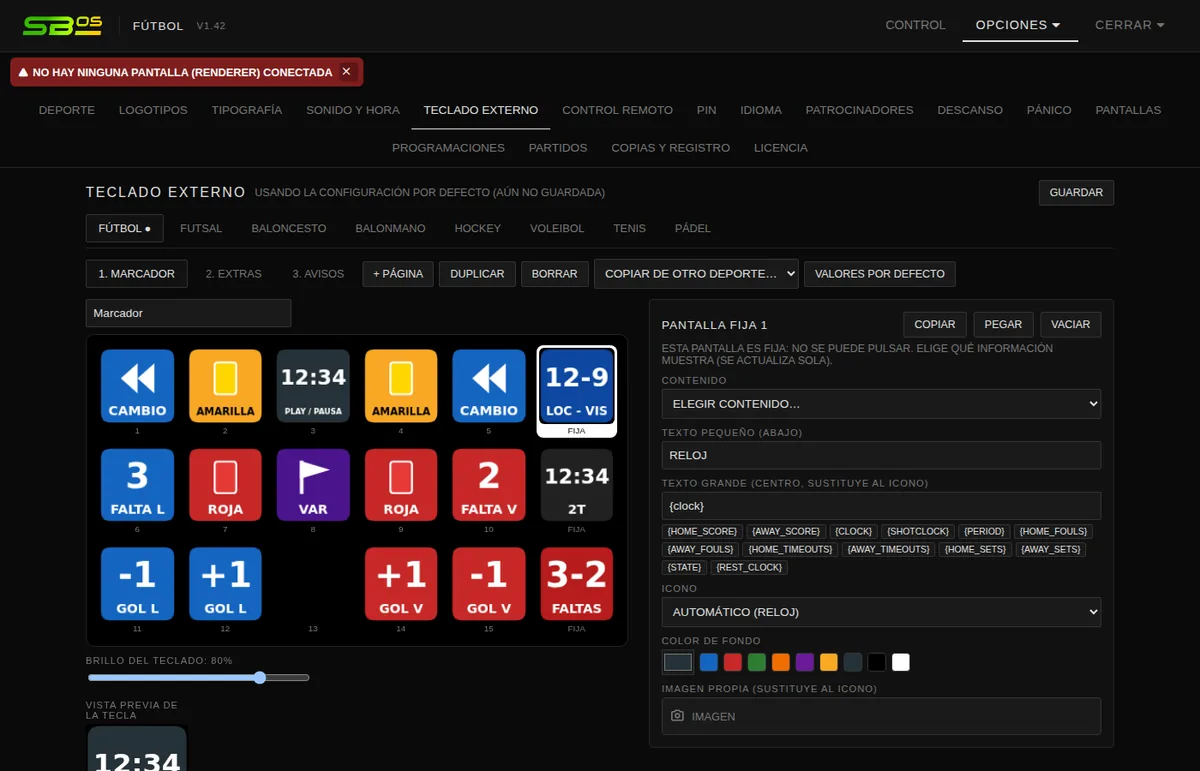The image size is (1200, 771).
Task: Select the CAMBIO key numbered 1
Action: tap(137, 385)
